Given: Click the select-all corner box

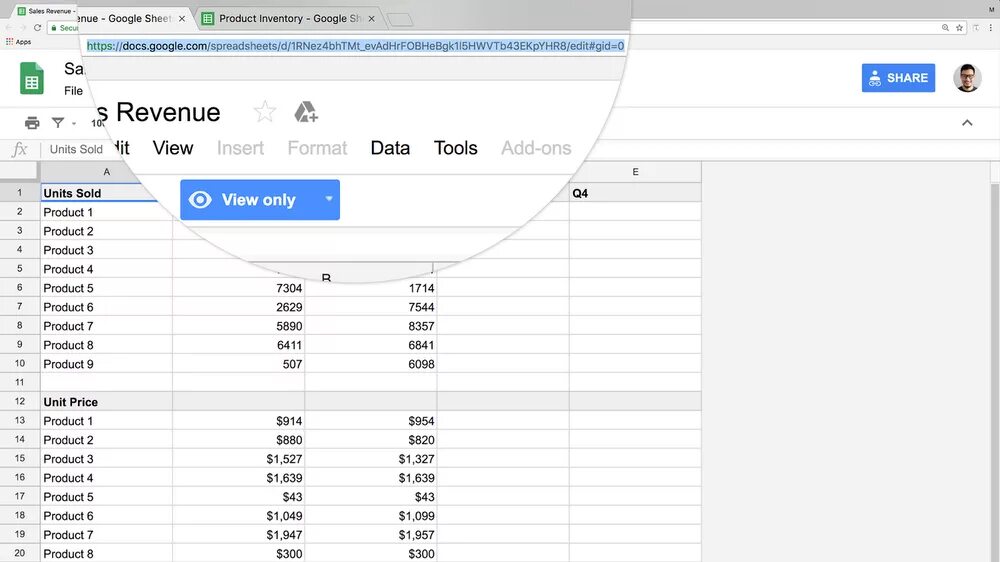Looking at the screenshot, I should 20,172.
